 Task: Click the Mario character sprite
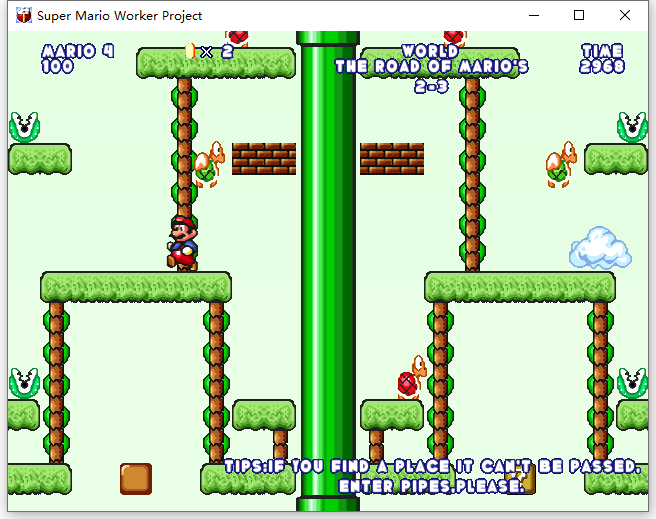tap(182, 243)
